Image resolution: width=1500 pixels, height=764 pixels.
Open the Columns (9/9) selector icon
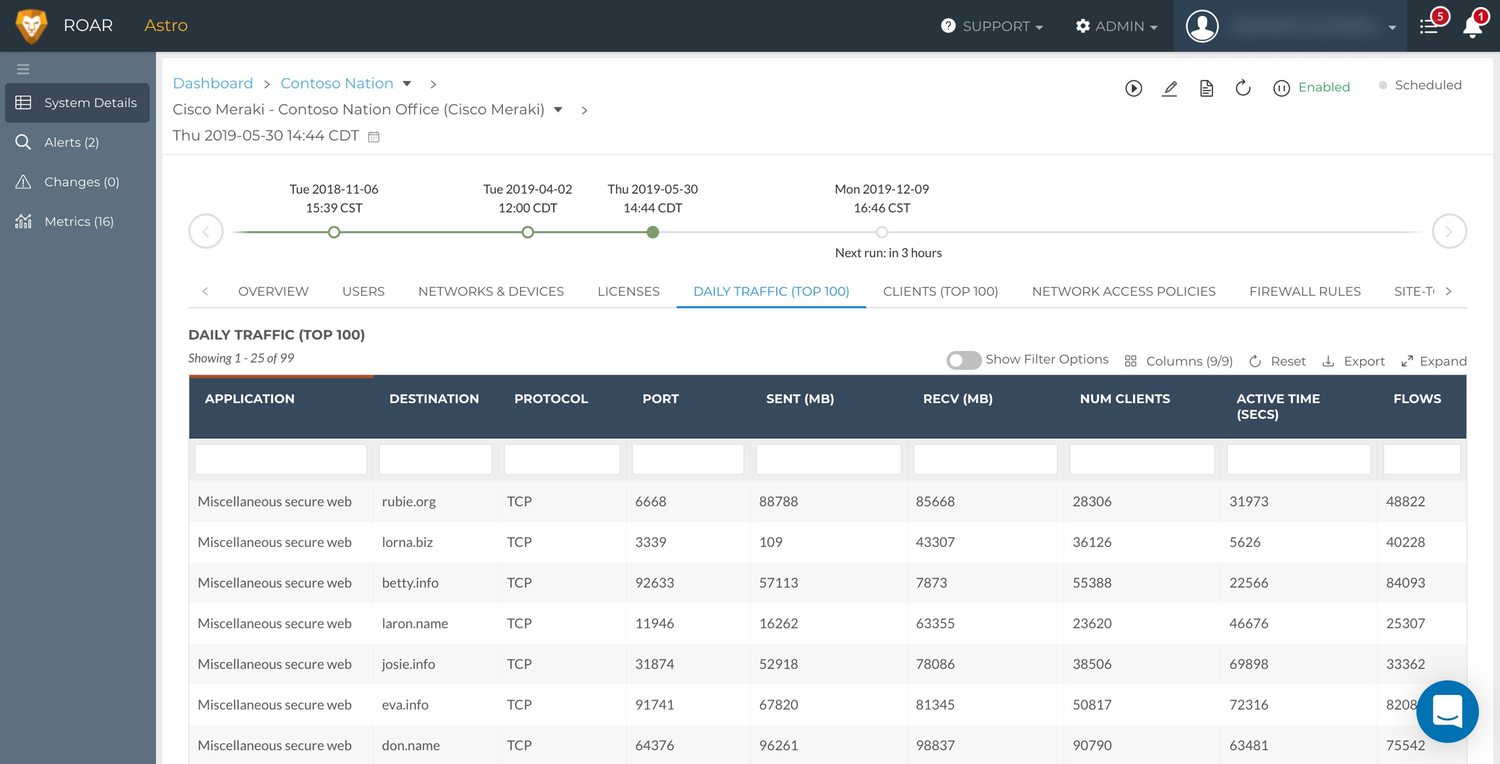(x=1131, y=360)
